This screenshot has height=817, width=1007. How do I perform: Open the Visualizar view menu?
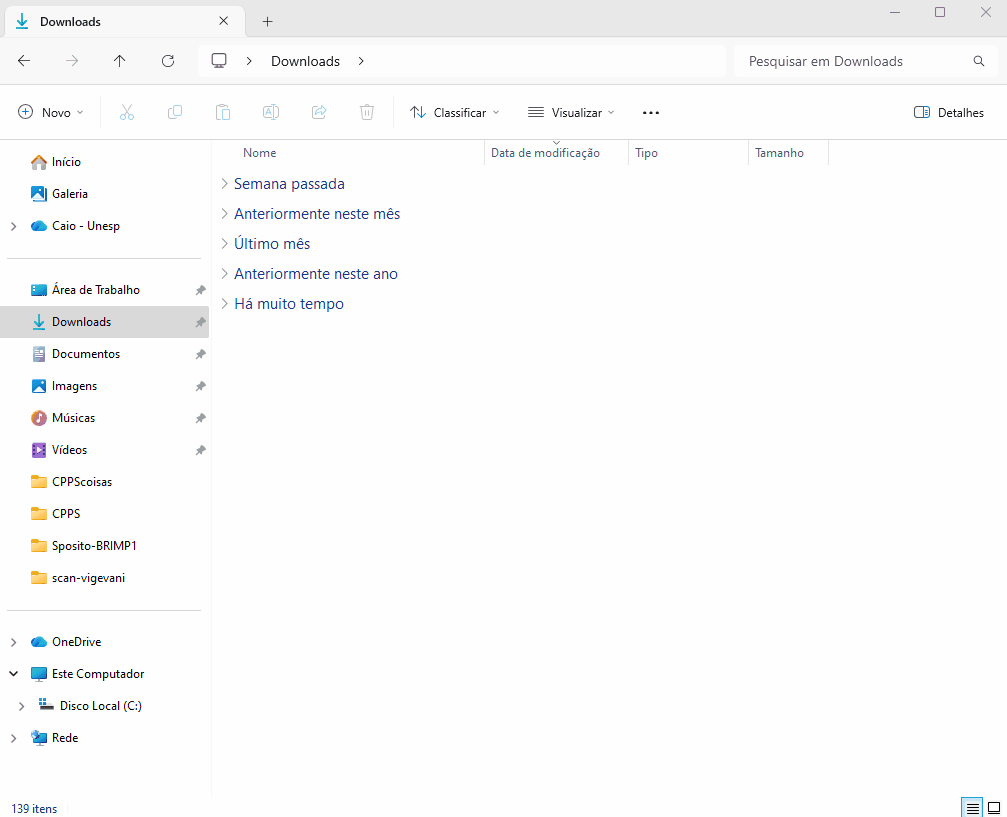(571, 112)
